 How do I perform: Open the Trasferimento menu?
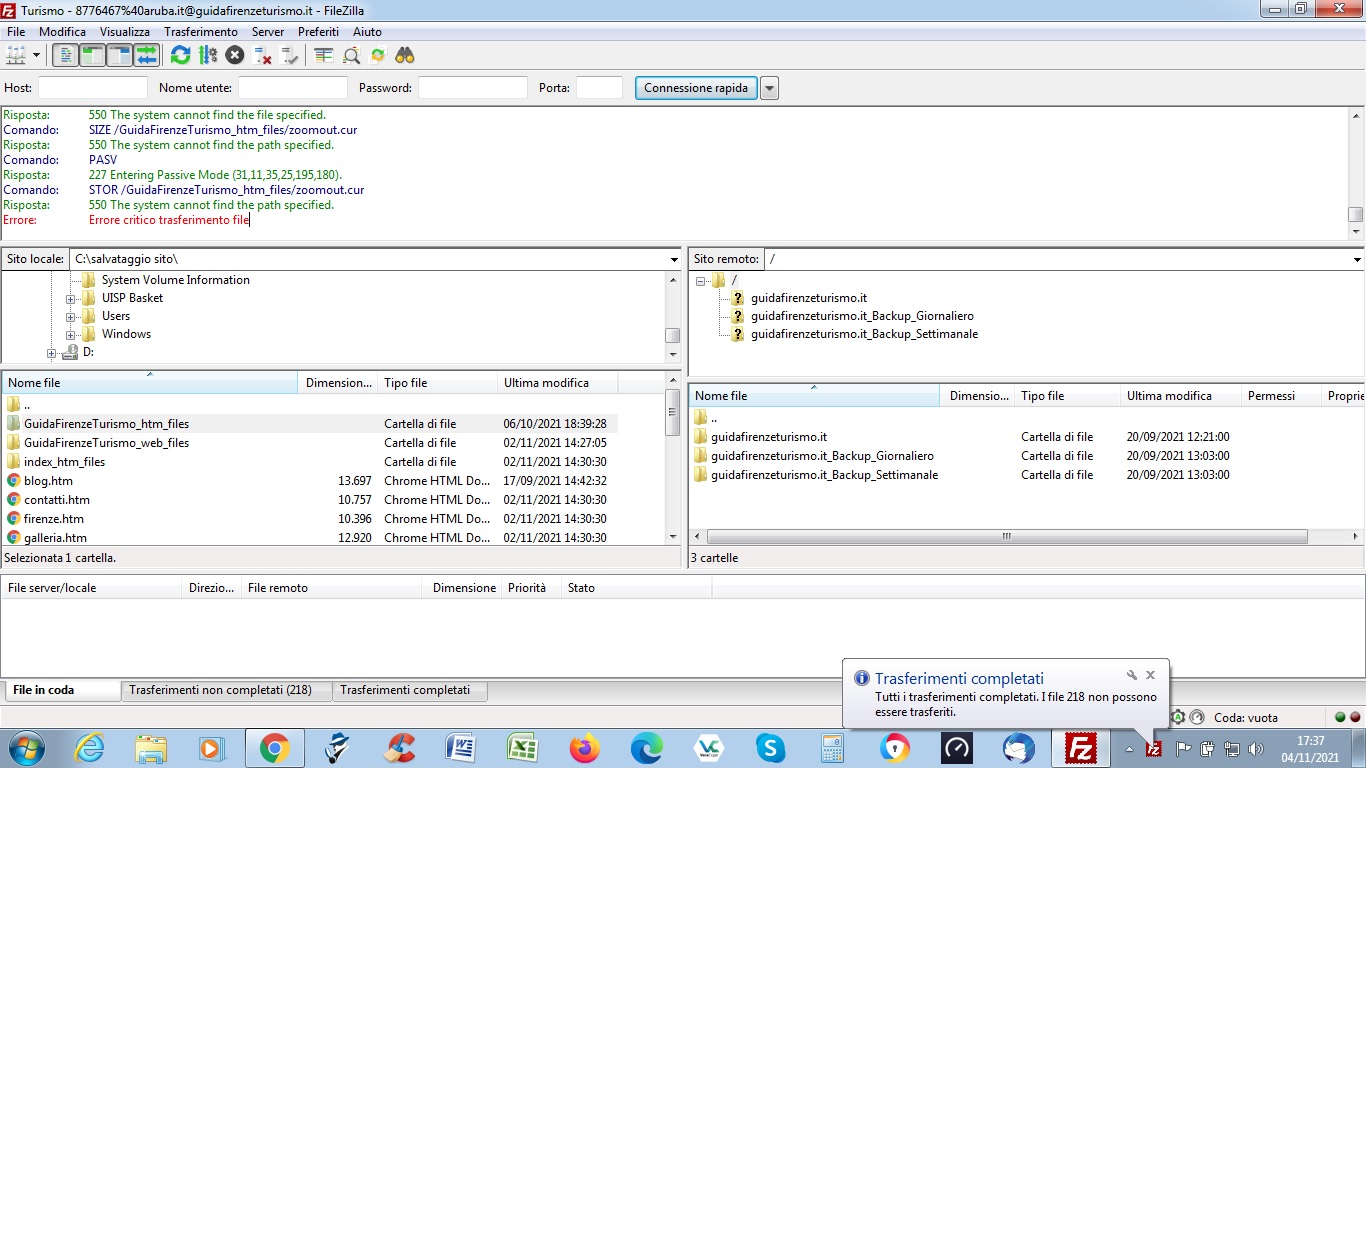point(201,32)
